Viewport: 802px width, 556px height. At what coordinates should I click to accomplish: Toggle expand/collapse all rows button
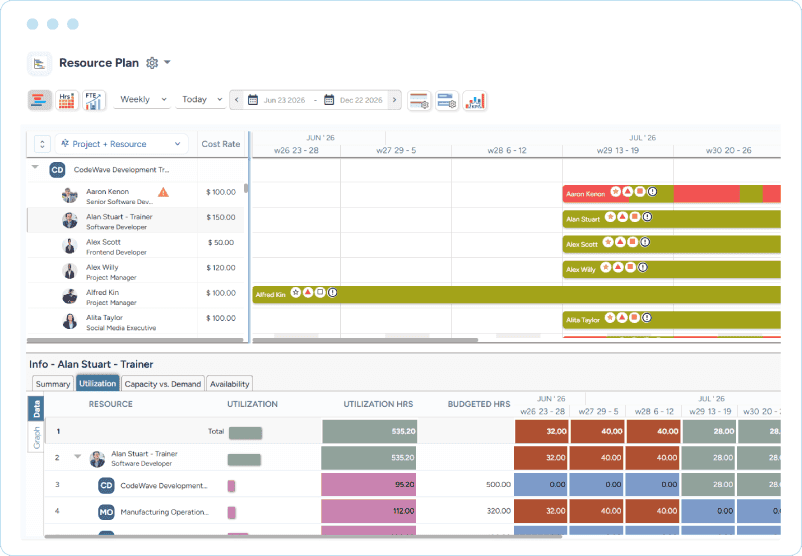pyautogui.click(x=42, y=144)
